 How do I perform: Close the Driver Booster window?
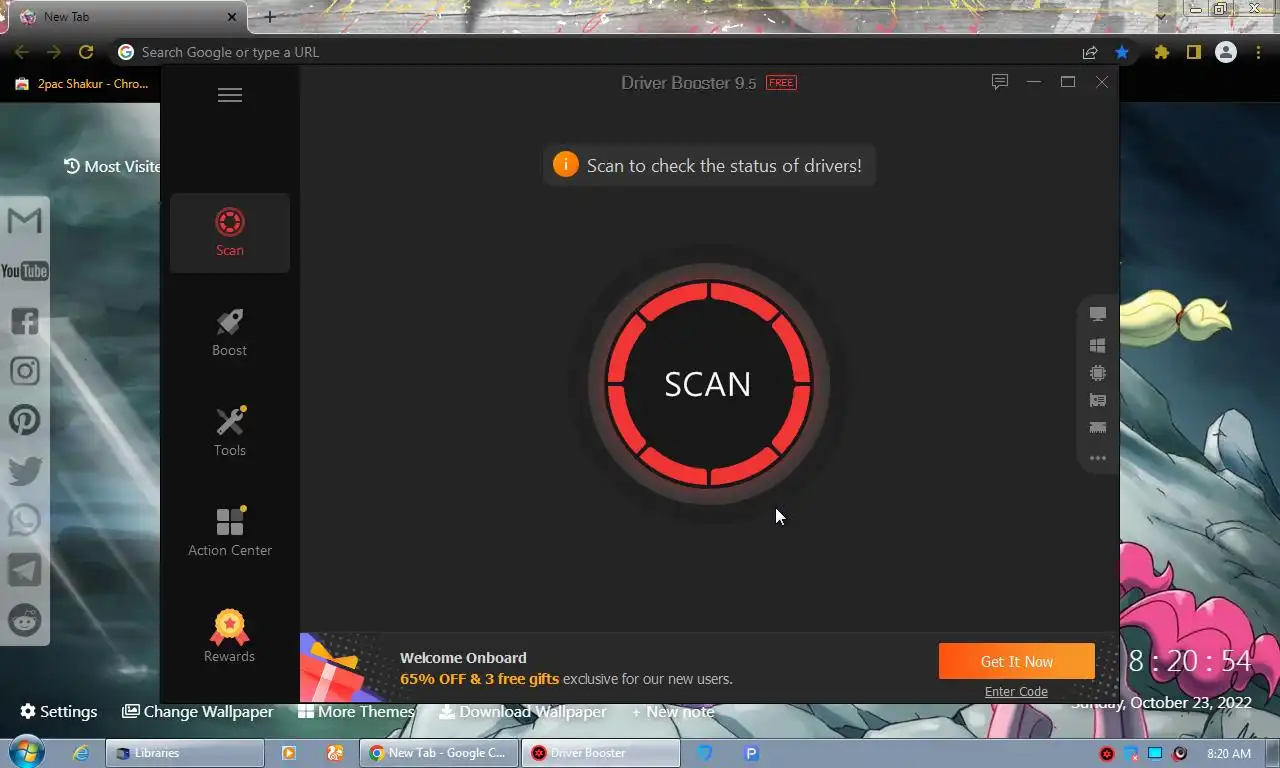[x=1102, y=82]
